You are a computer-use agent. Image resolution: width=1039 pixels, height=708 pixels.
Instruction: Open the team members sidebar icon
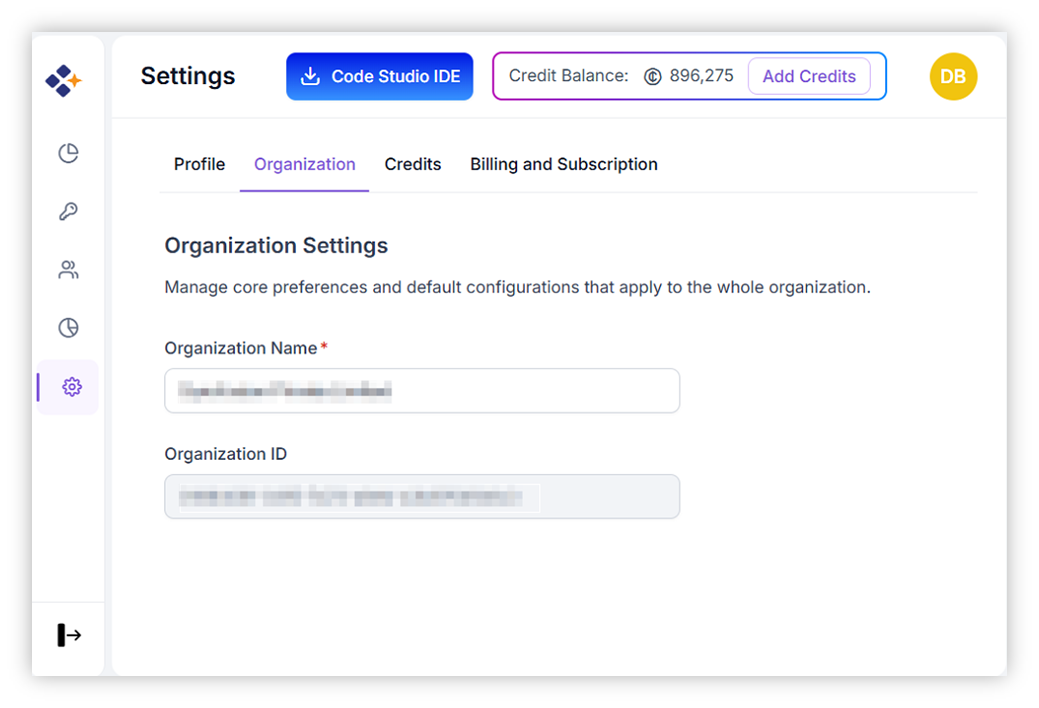(67, 269)
